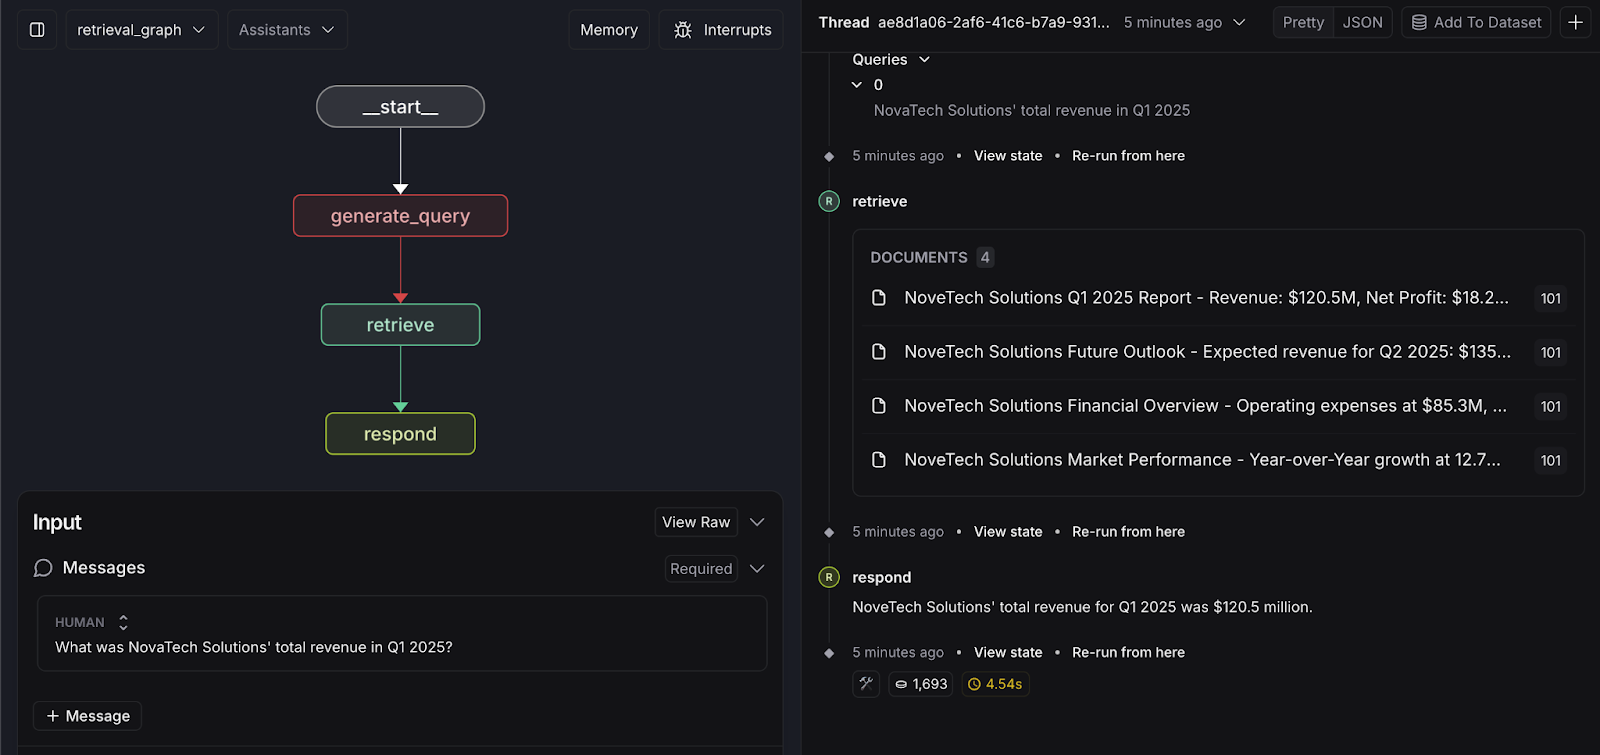This screenshot has height=755, width=1600.
Task: Open the Memory tab
Action: coord(608,30)
